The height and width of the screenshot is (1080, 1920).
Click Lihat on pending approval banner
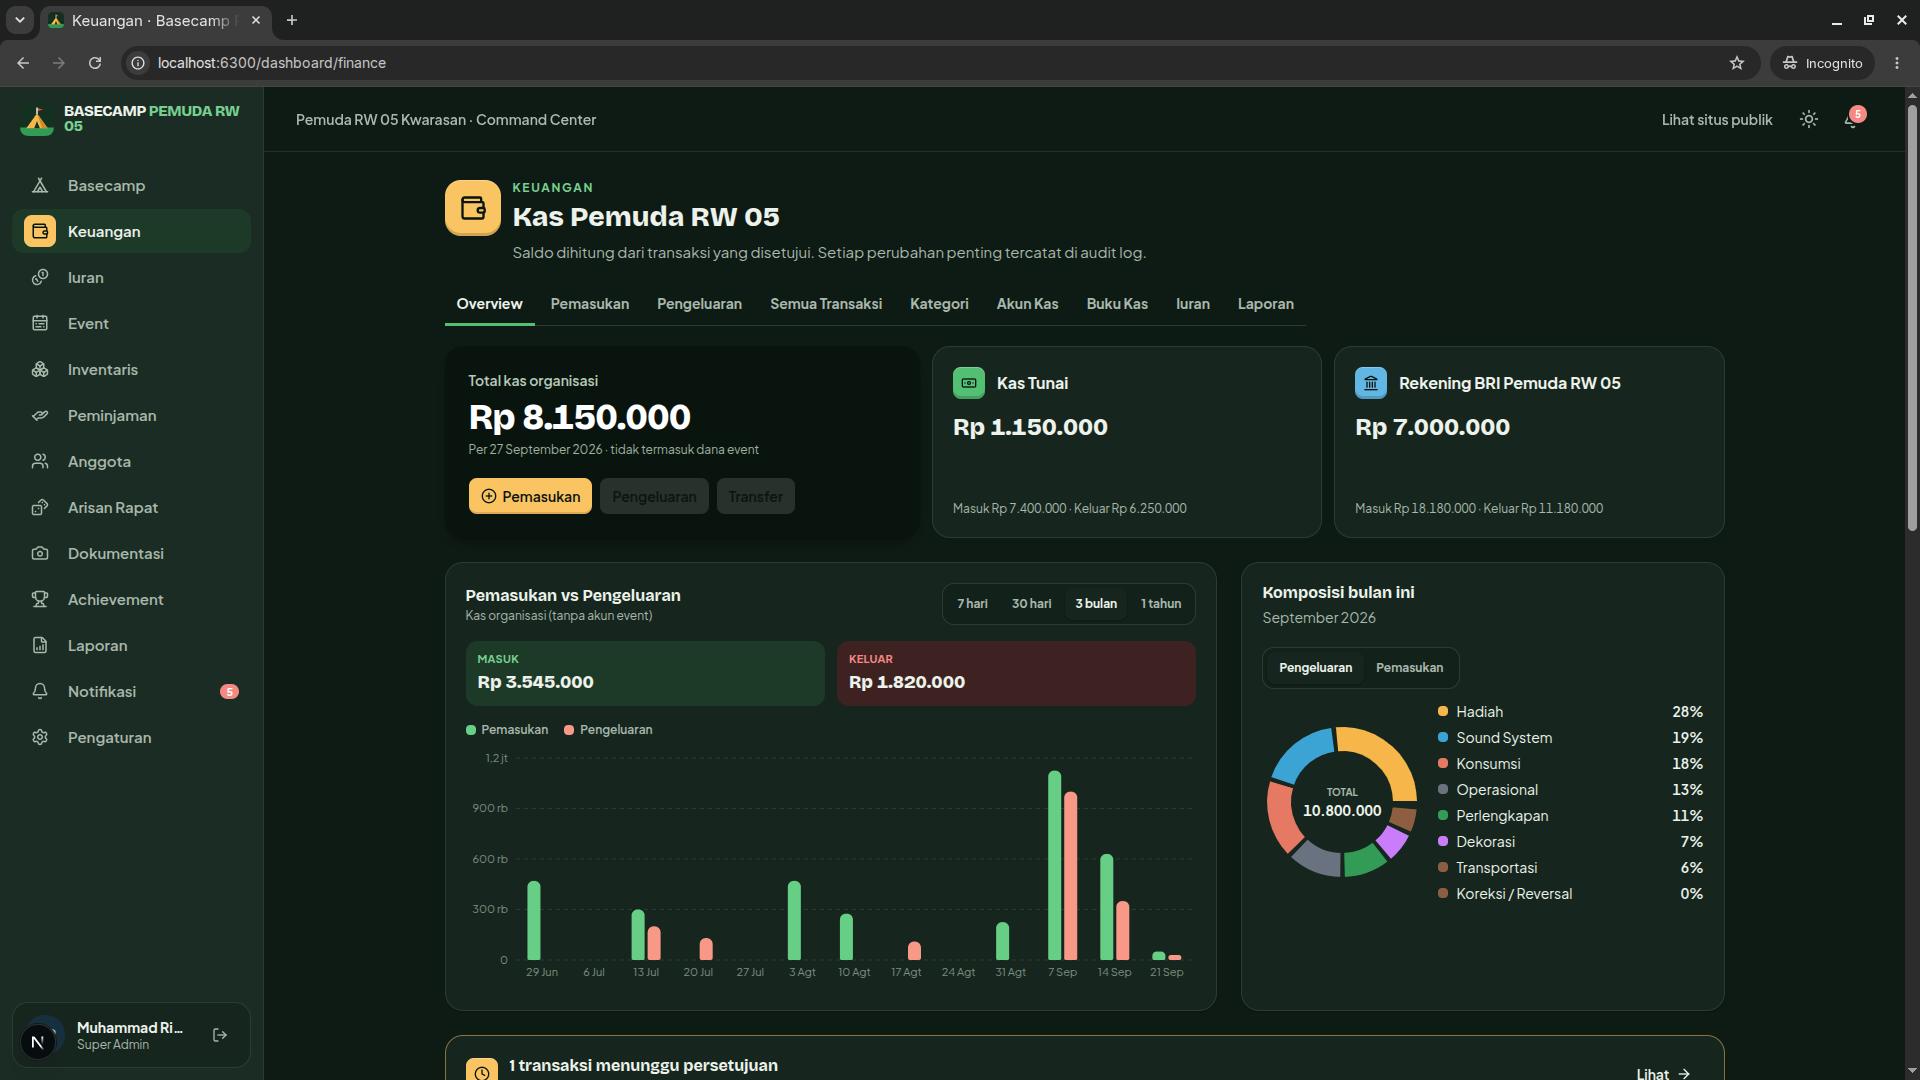point(1663,1073)
